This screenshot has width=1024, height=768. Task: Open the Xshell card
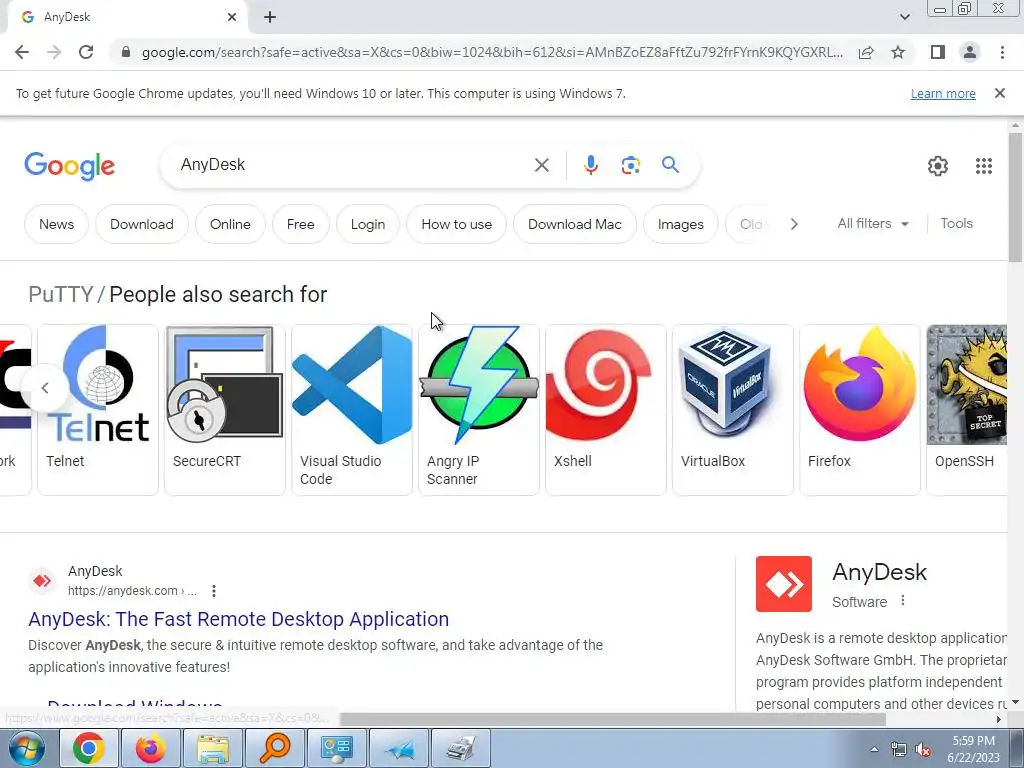click(x=606, y=409)
